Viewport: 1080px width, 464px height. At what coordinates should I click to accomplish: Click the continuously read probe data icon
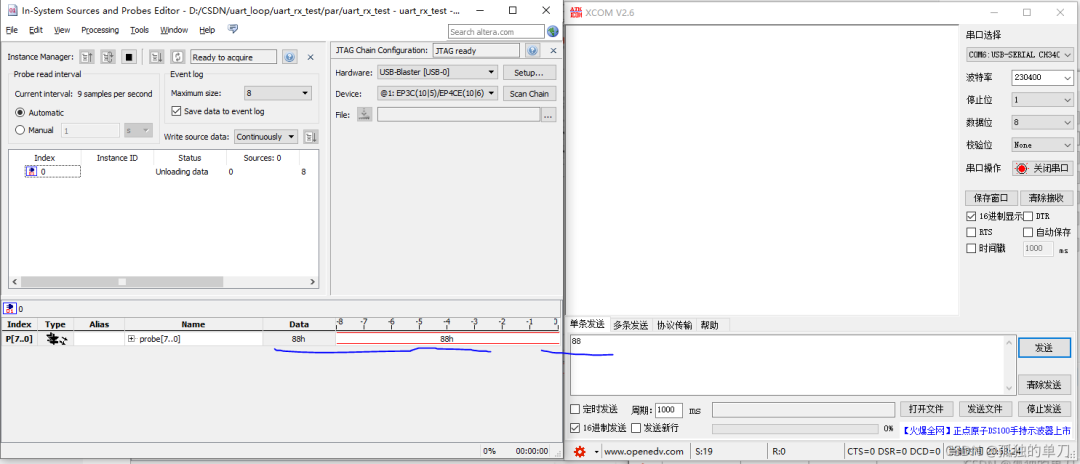pyautogui.click(x=108, y=57)
